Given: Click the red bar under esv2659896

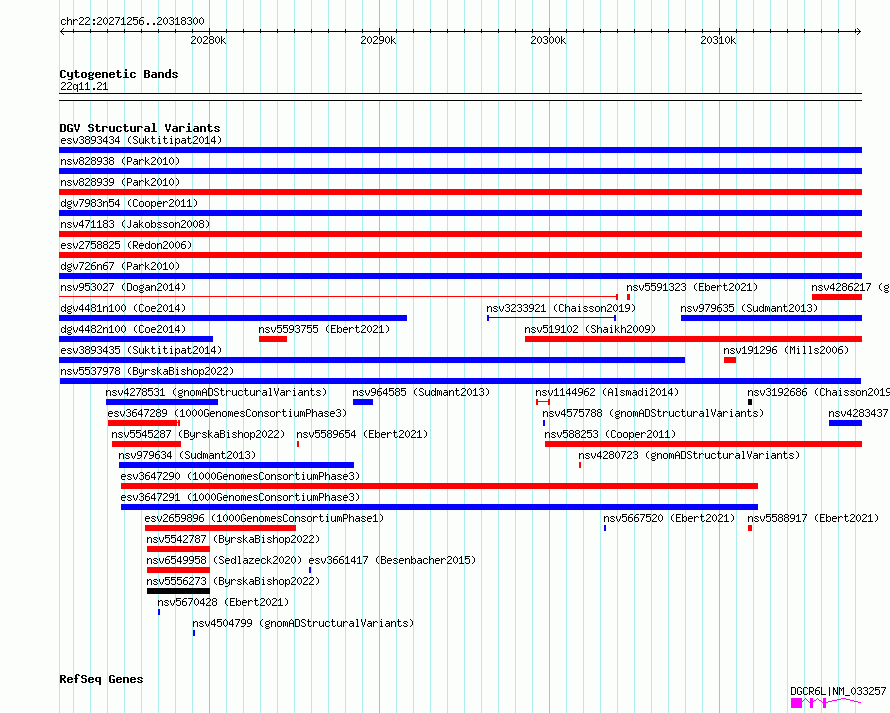Looking at the screenshot, I should [x=221, y=528].
